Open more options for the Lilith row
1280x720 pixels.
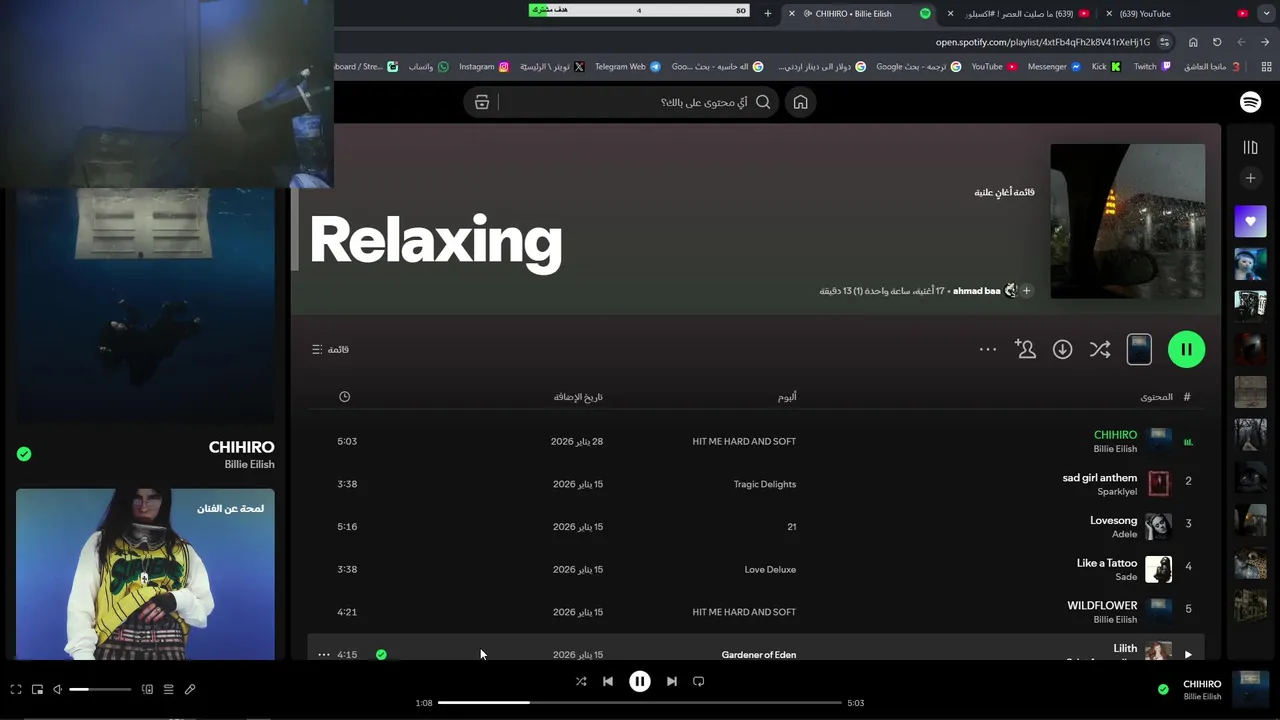point(324,655)
